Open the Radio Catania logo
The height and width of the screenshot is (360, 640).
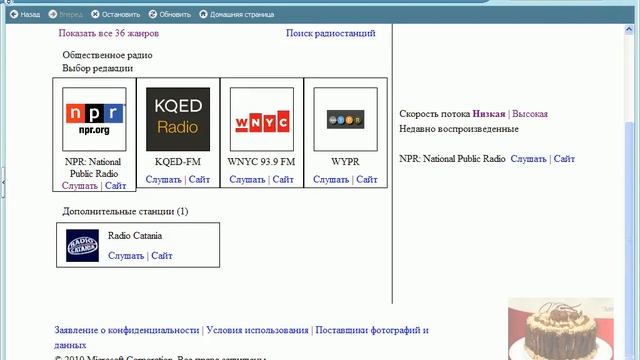point(82,245)
